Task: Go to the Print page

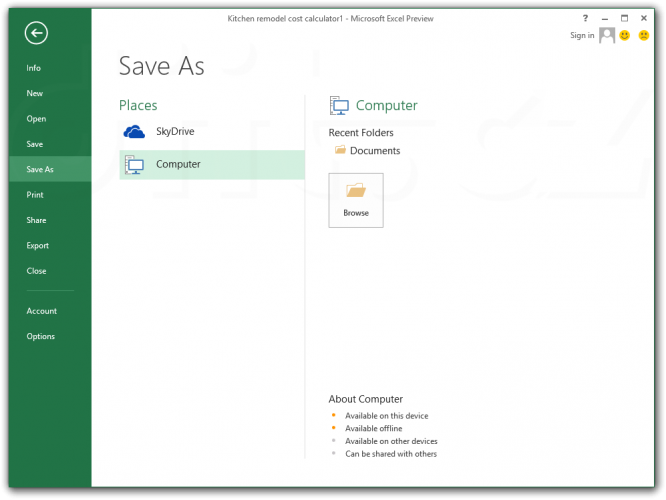Action: click(35, 195)
